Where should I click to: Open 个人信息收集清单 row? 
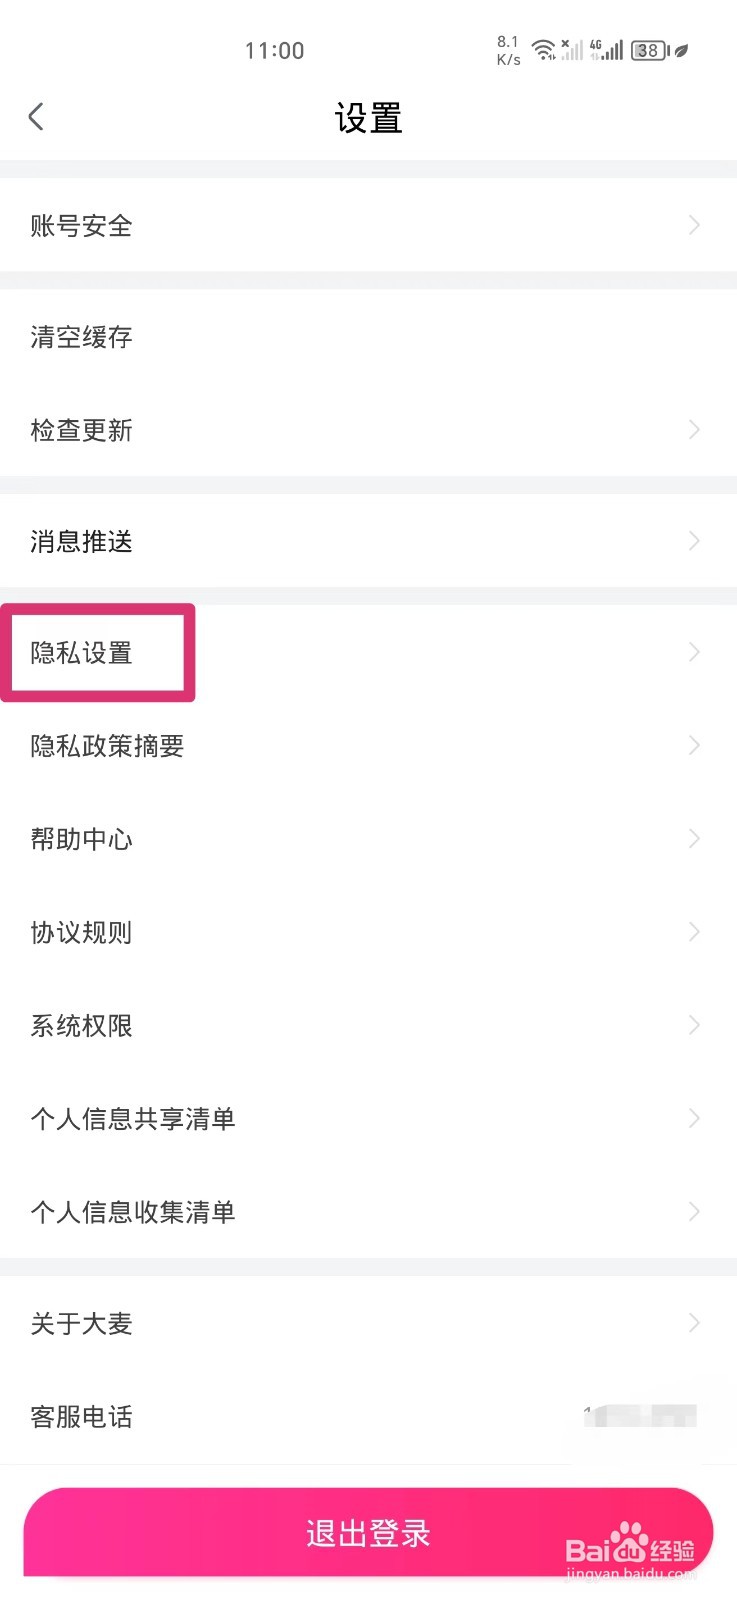pyautogui.click(x=133, y=1212)
